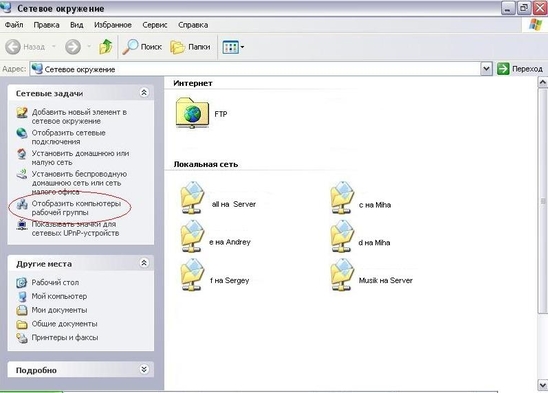Open the 'all на Server' network folder icon
The width and height of the screenshot is (548, 393).
point(192,198)
